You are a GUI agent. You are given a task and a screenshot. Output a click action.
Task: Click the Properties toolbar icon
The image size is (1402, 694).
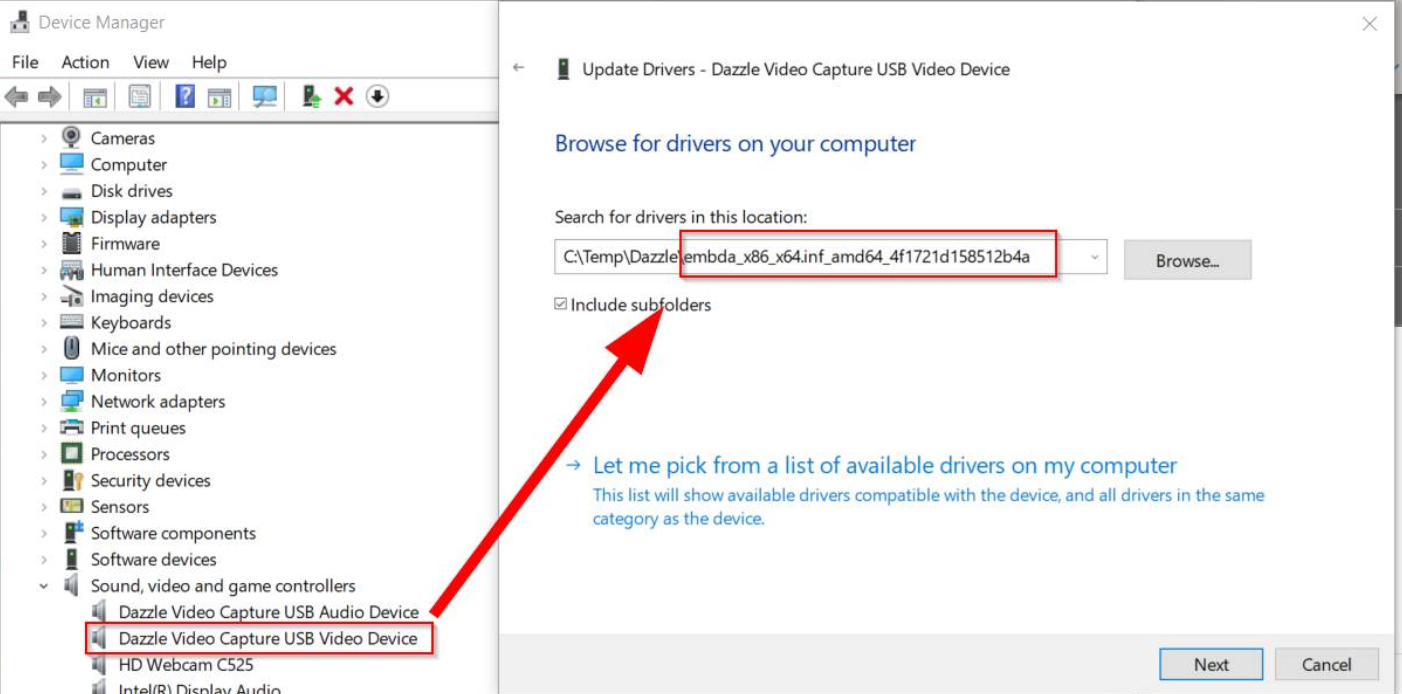(x=140, y=96)
